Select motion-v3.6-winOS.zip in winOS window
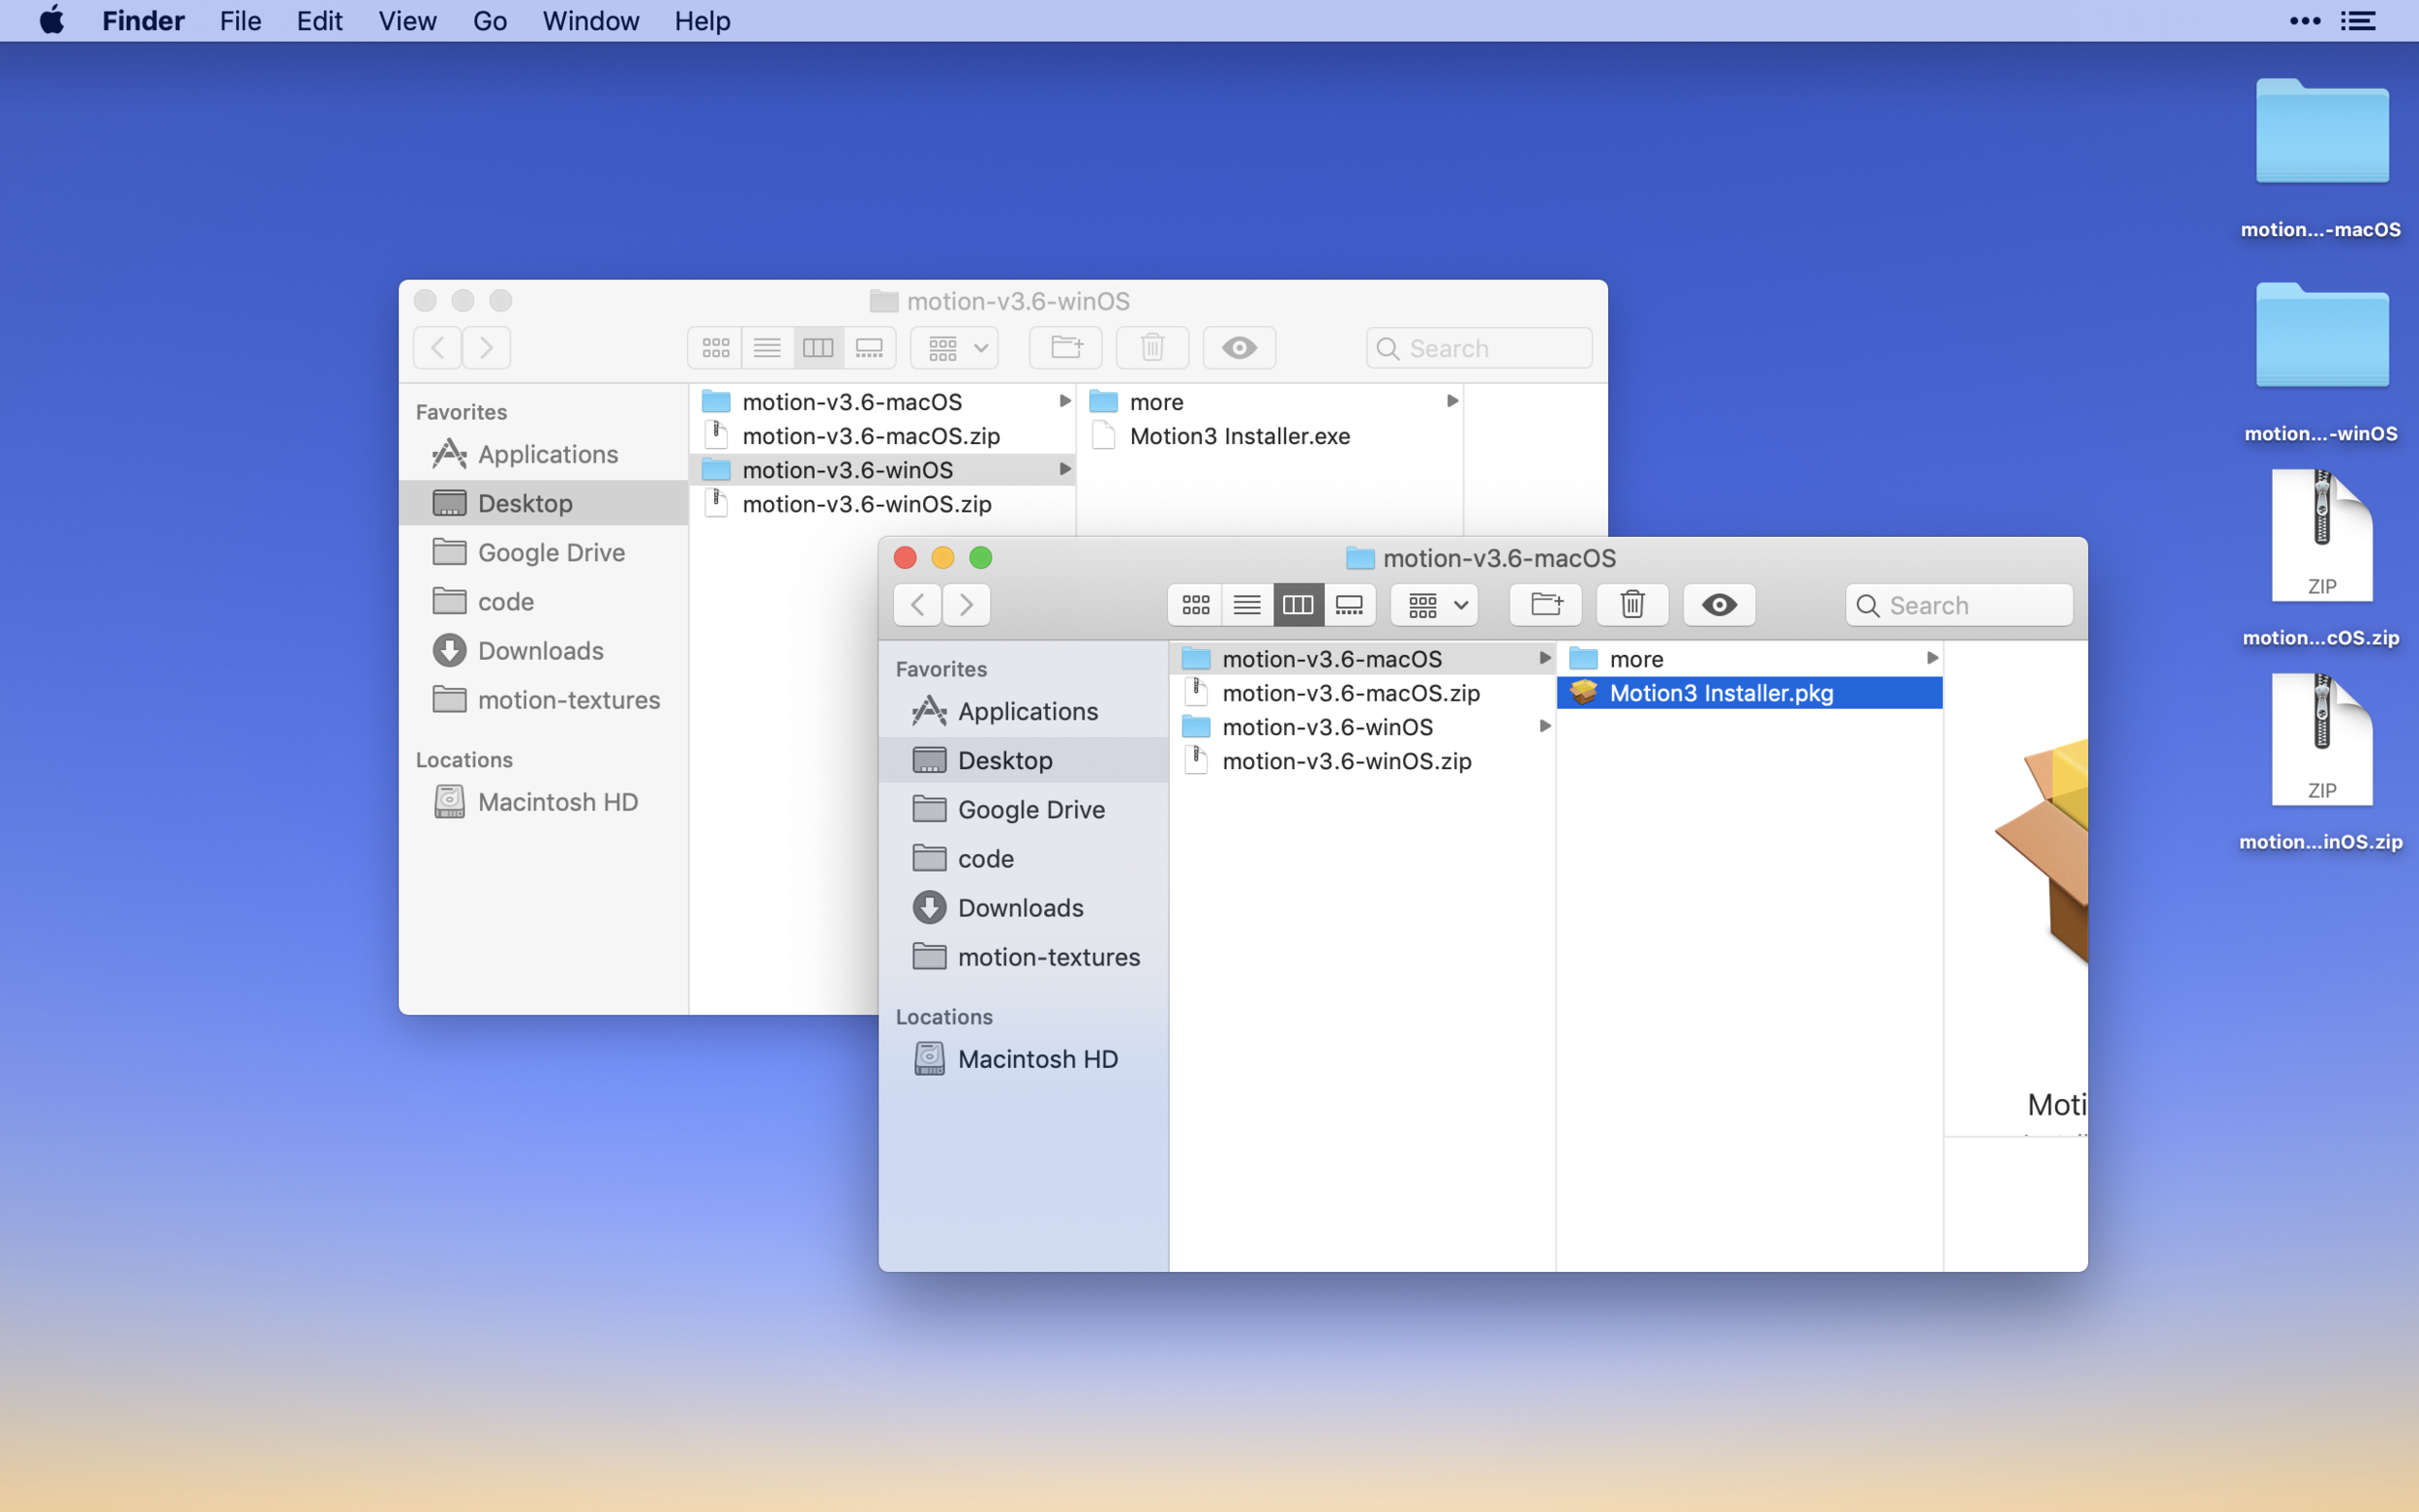This screenshot has width=2419, height=1512. pos(881,503)
